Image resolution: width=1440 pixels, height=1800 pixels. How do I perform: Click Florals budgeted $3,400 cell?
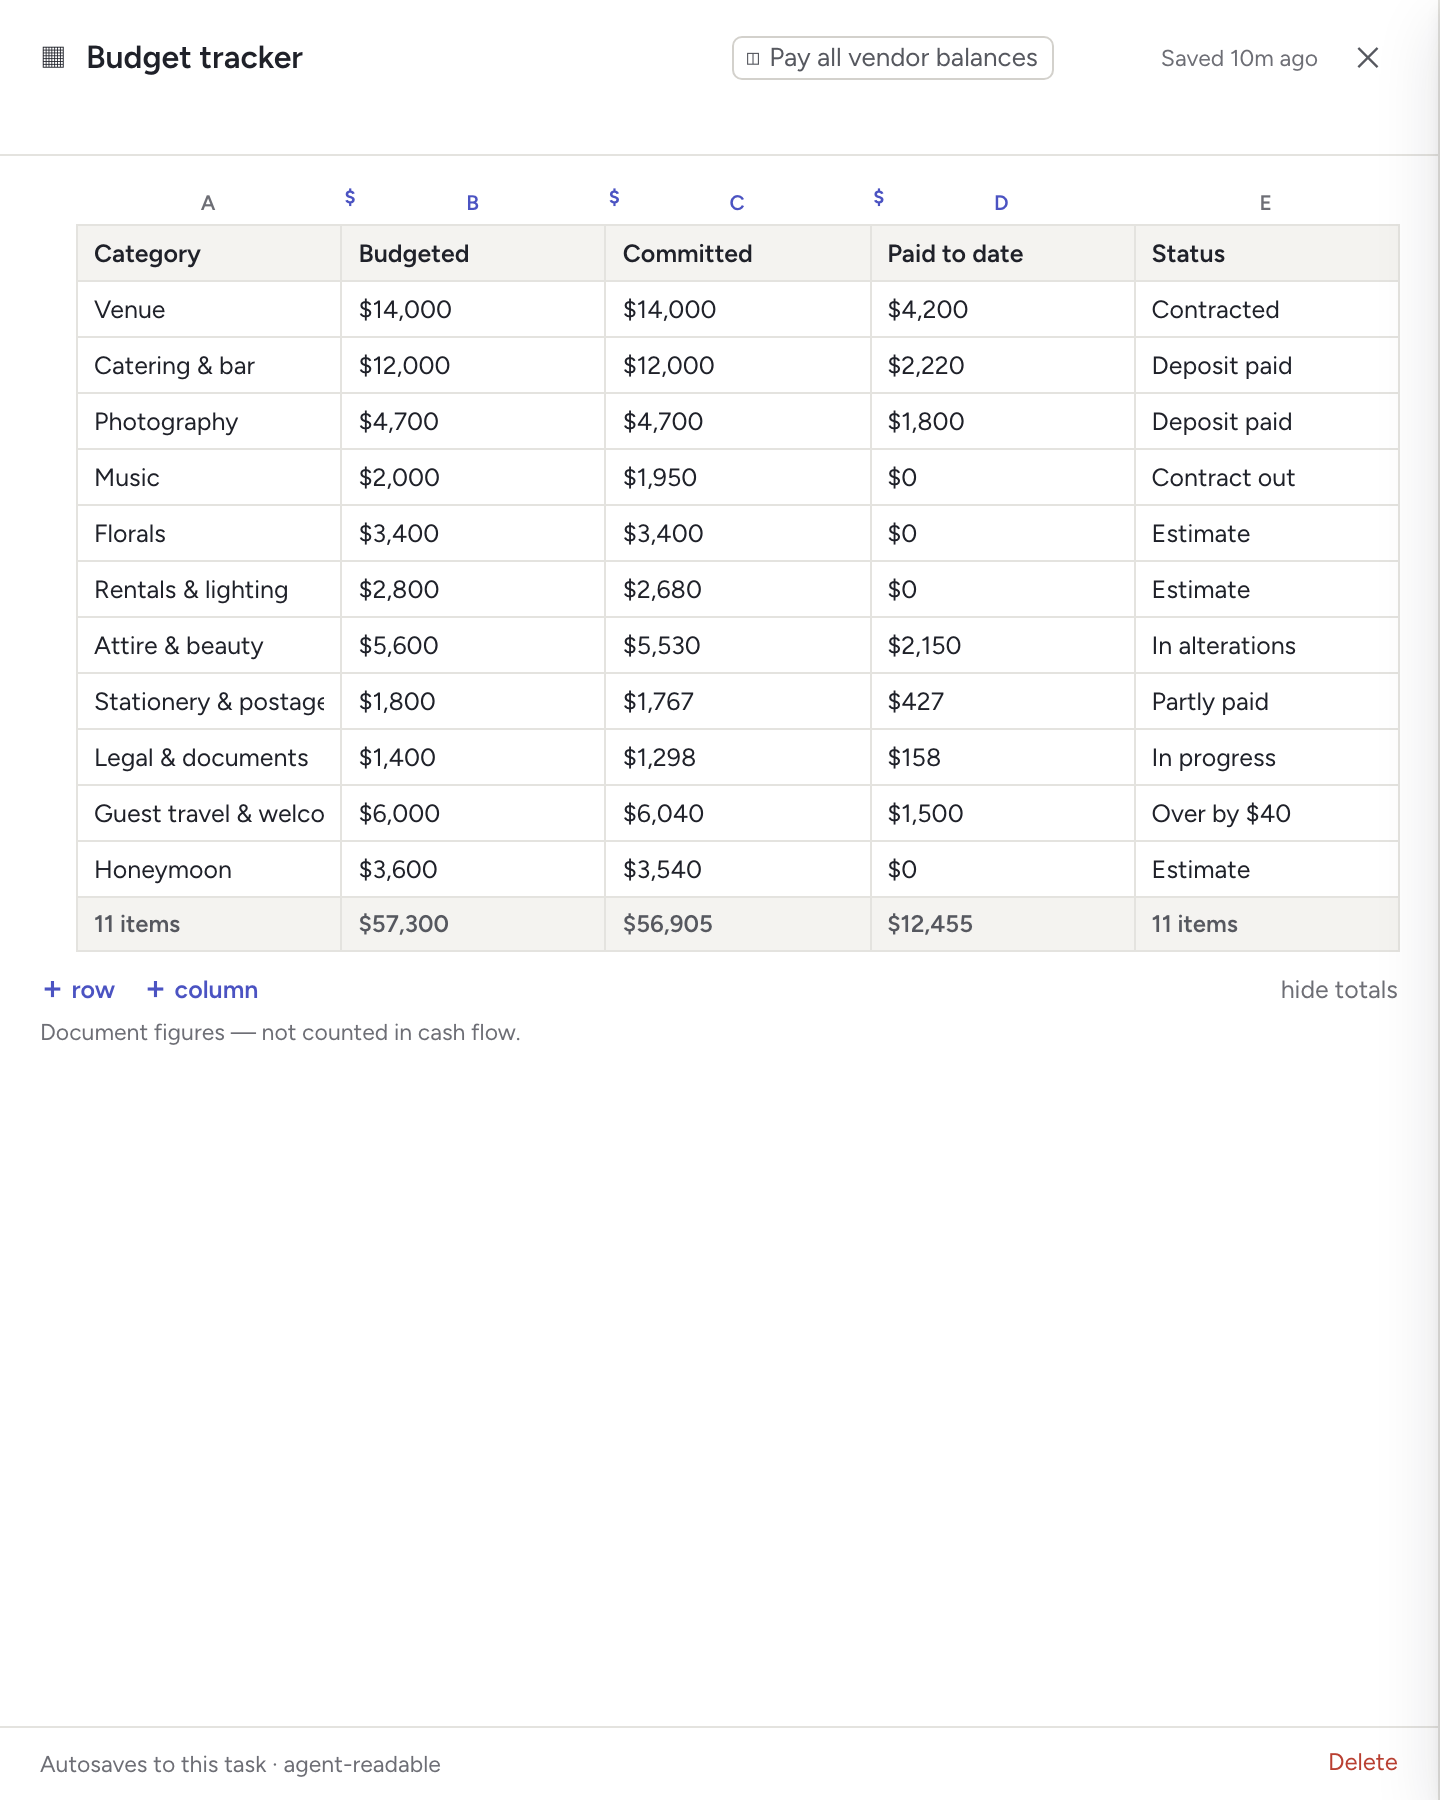[473, 534]
